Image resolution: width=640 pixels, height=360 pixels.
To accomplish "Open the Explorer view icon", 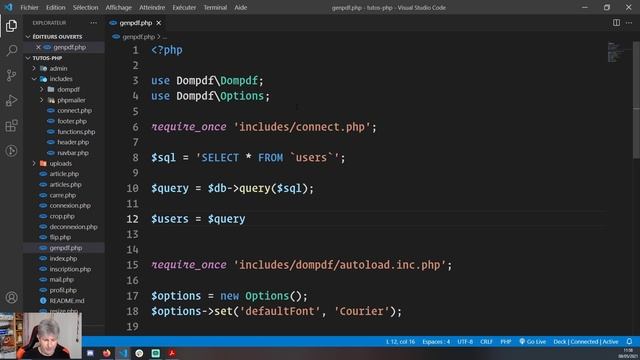I will pos(11,26).
